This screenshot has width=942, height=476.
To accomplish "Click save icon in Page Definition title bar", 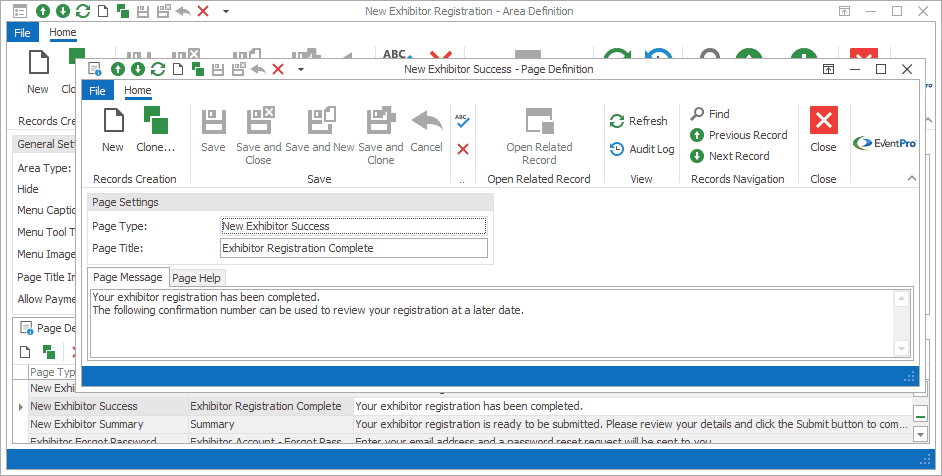I will (218, 69).
